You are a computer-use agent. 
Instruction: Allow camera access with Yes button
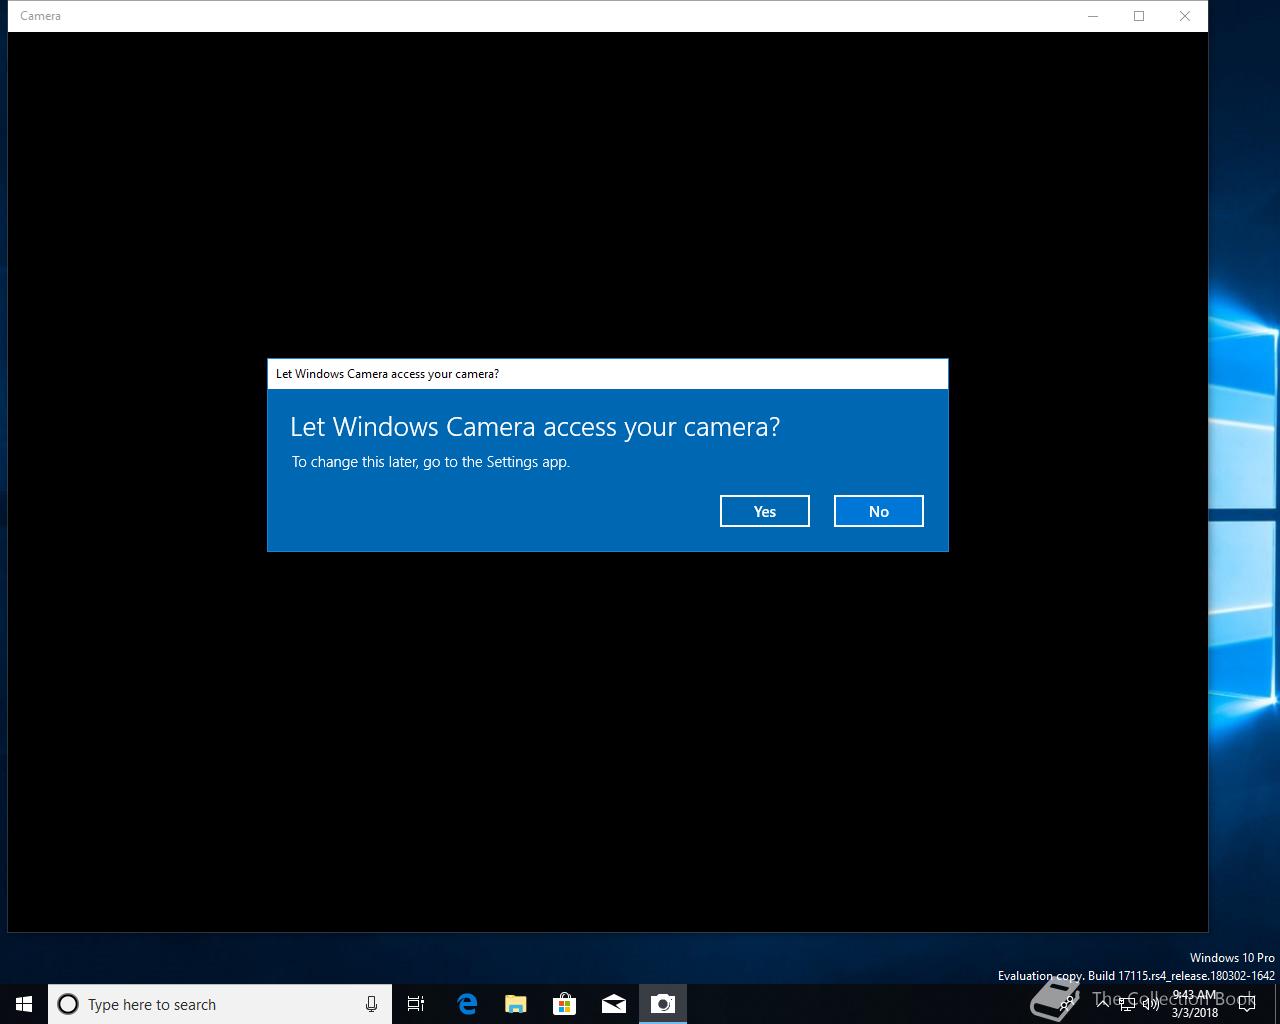click(x=764, y=511)
